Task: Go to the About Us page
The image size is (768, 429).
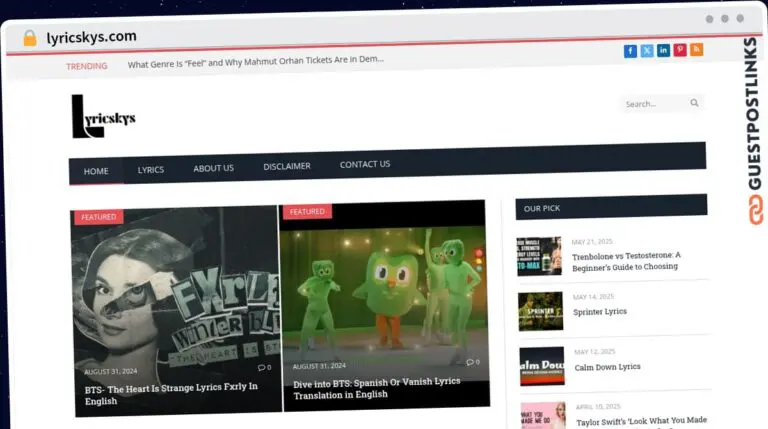Action: (x=213, y=168)
